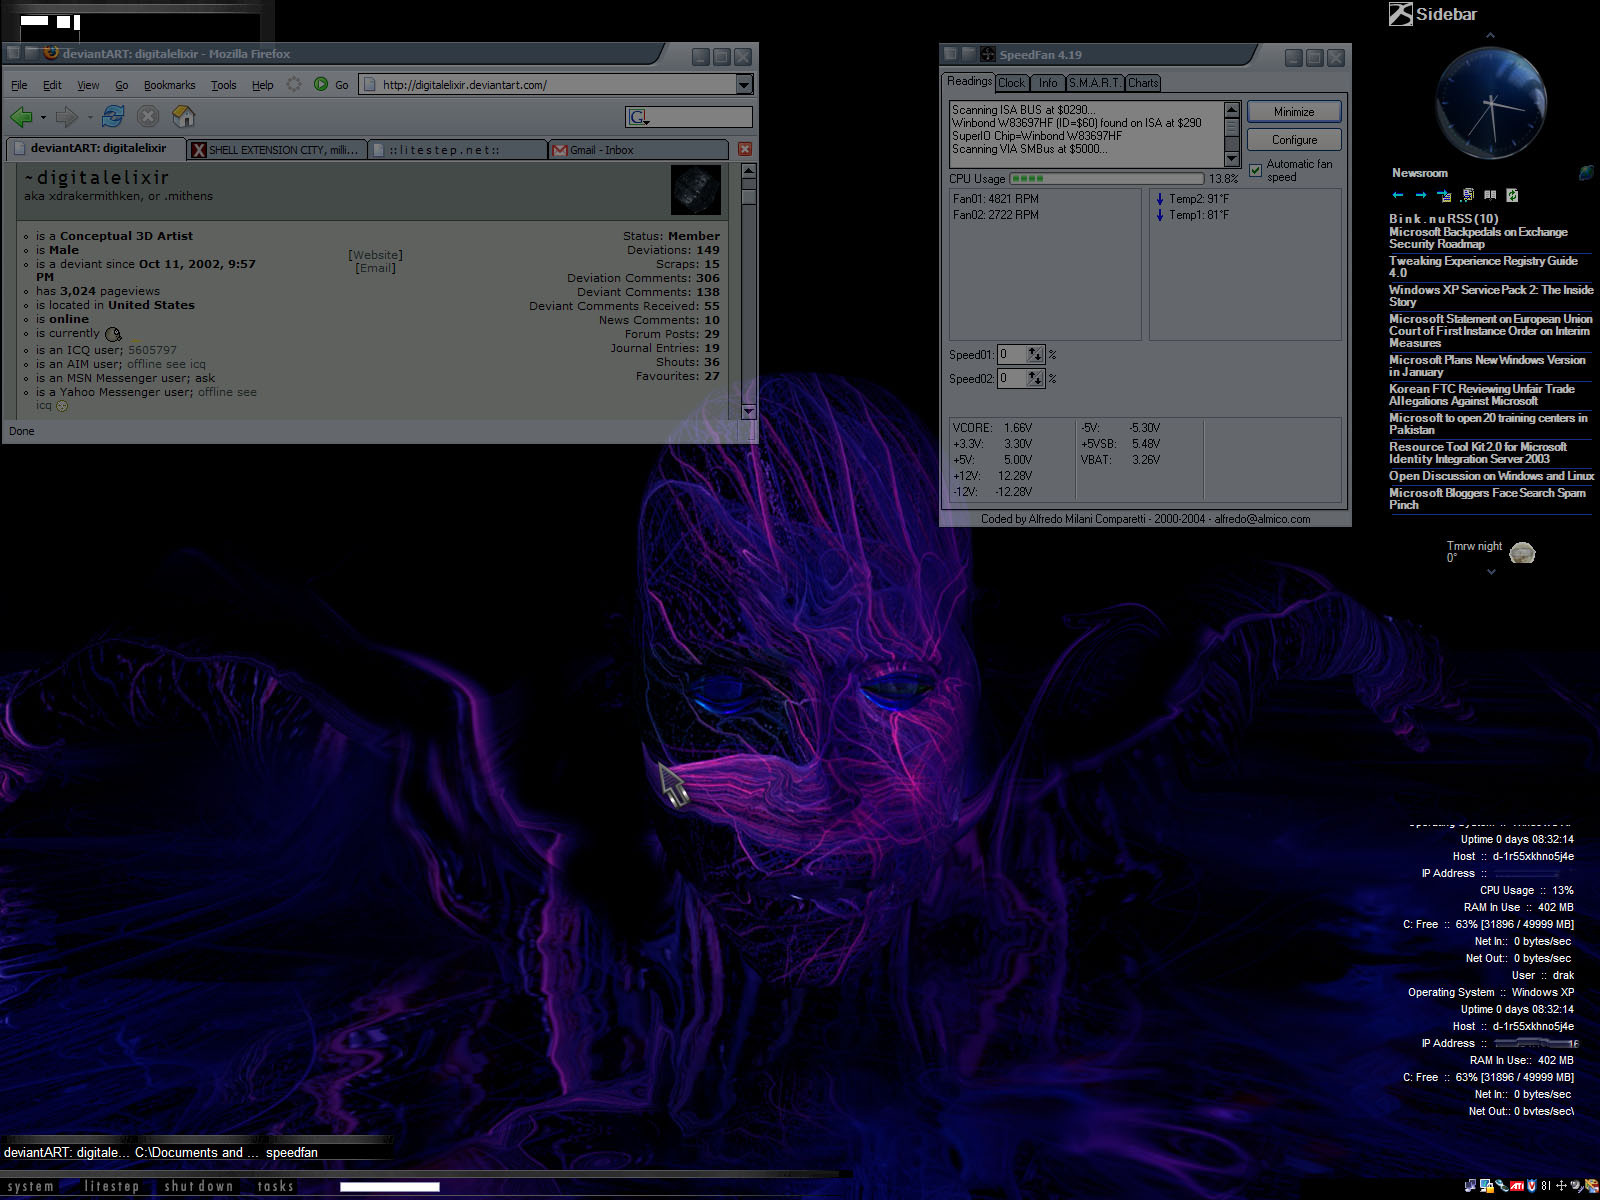
Task: Open Tweaking Experience Registry Guide headline
Action: pyautogui.click(x=1483, y=267)
